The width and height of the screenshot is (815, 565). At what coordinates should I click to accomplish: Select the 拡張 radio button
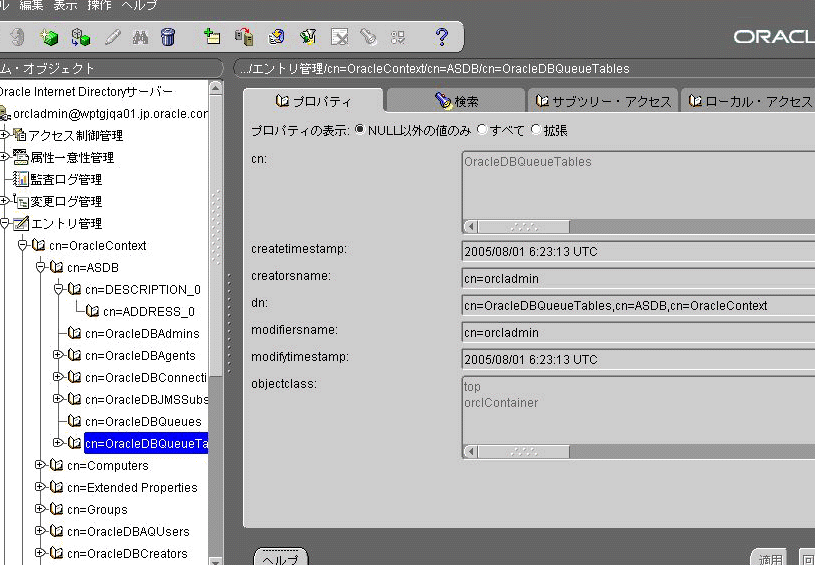tap(535, 129)
